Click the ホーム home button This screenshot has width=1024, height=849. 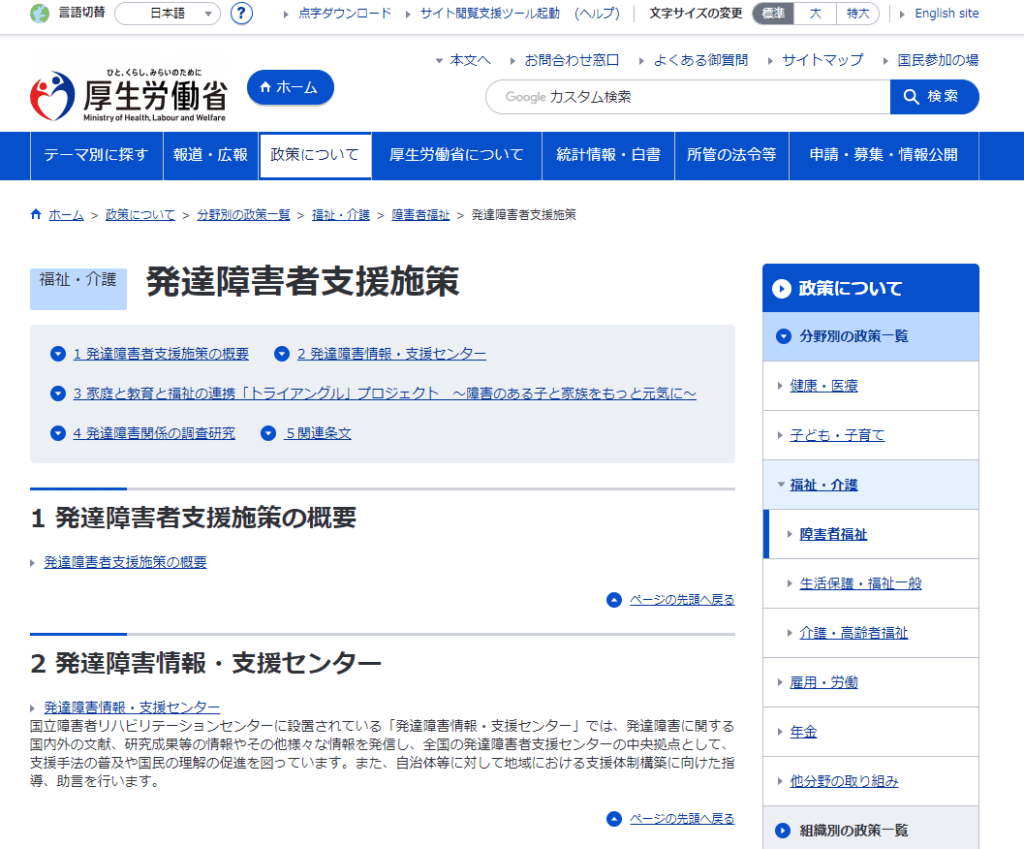click(x=290, y=88)
